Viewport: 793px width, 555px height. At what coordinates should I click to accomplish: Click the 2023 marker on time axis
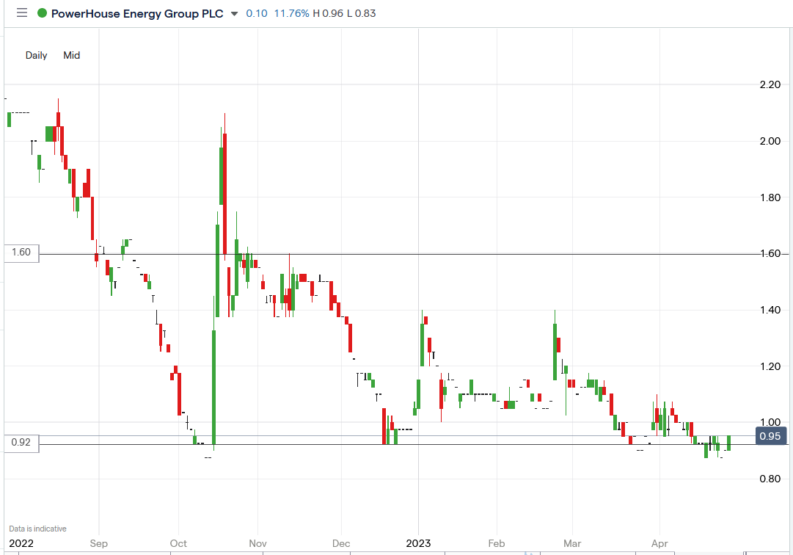pos(418,545)
